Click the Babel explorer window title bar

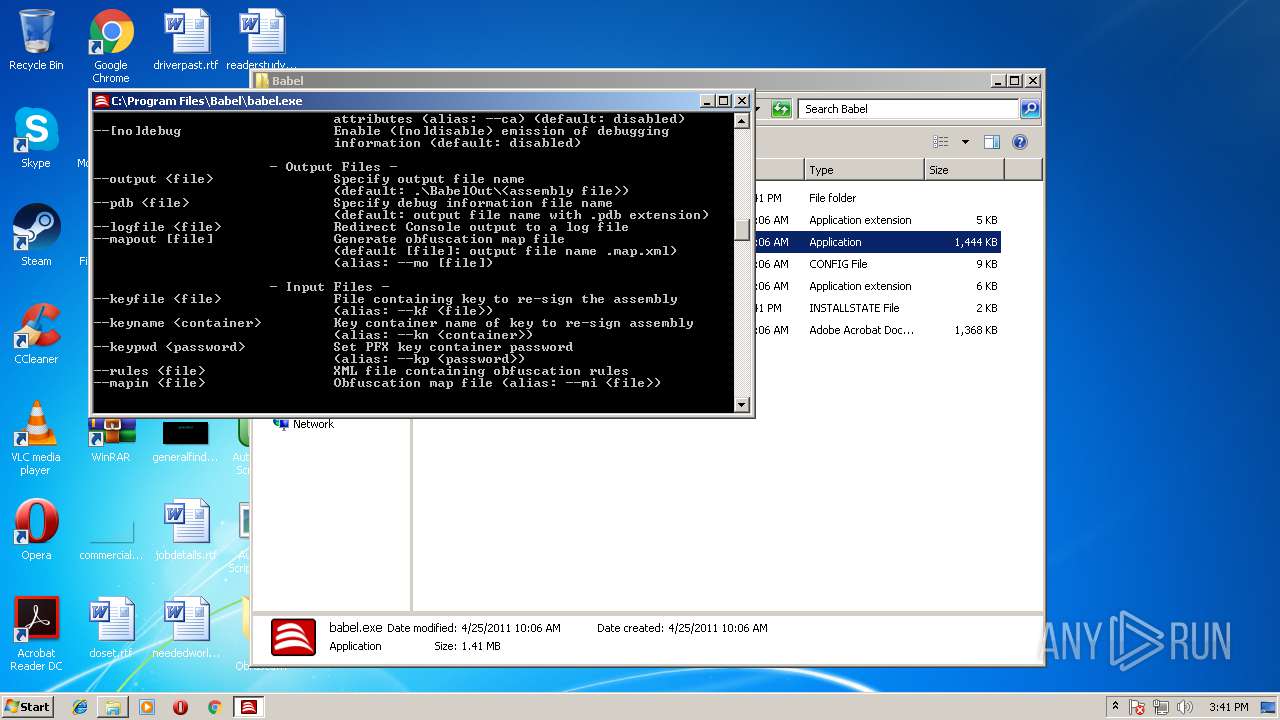(620, 80)
